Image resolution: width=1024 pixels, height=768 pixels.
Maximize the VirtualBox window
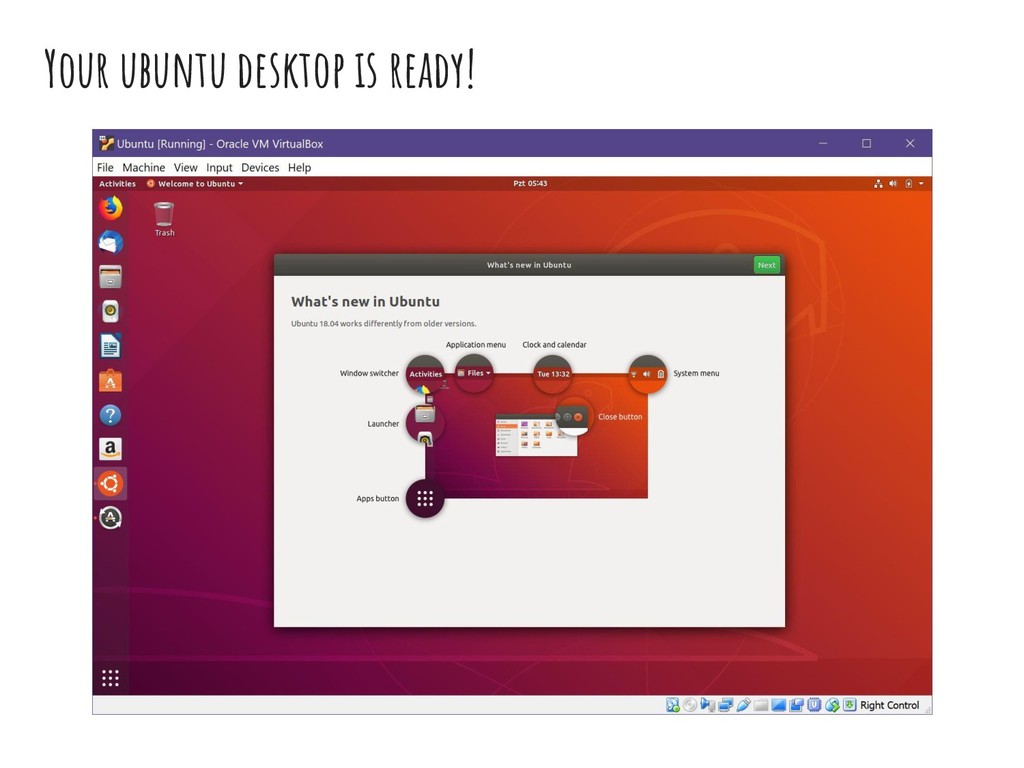(867, 144)
